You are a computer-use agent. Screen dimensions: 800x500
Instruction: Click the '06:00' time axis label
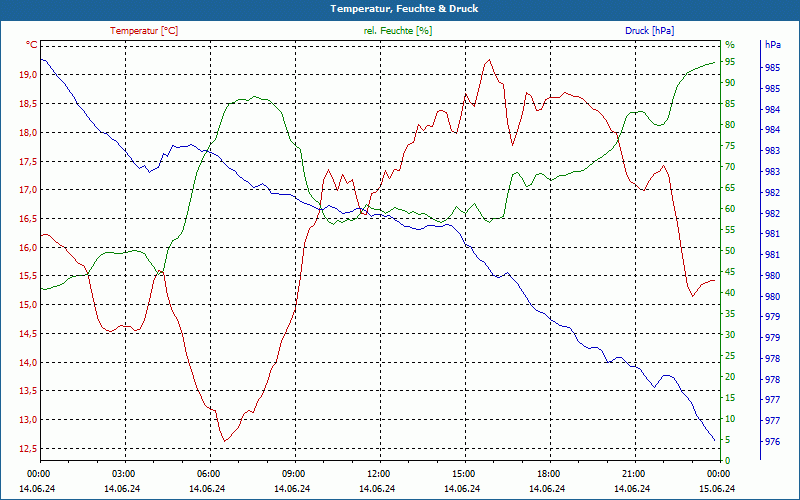click(209, 473)
